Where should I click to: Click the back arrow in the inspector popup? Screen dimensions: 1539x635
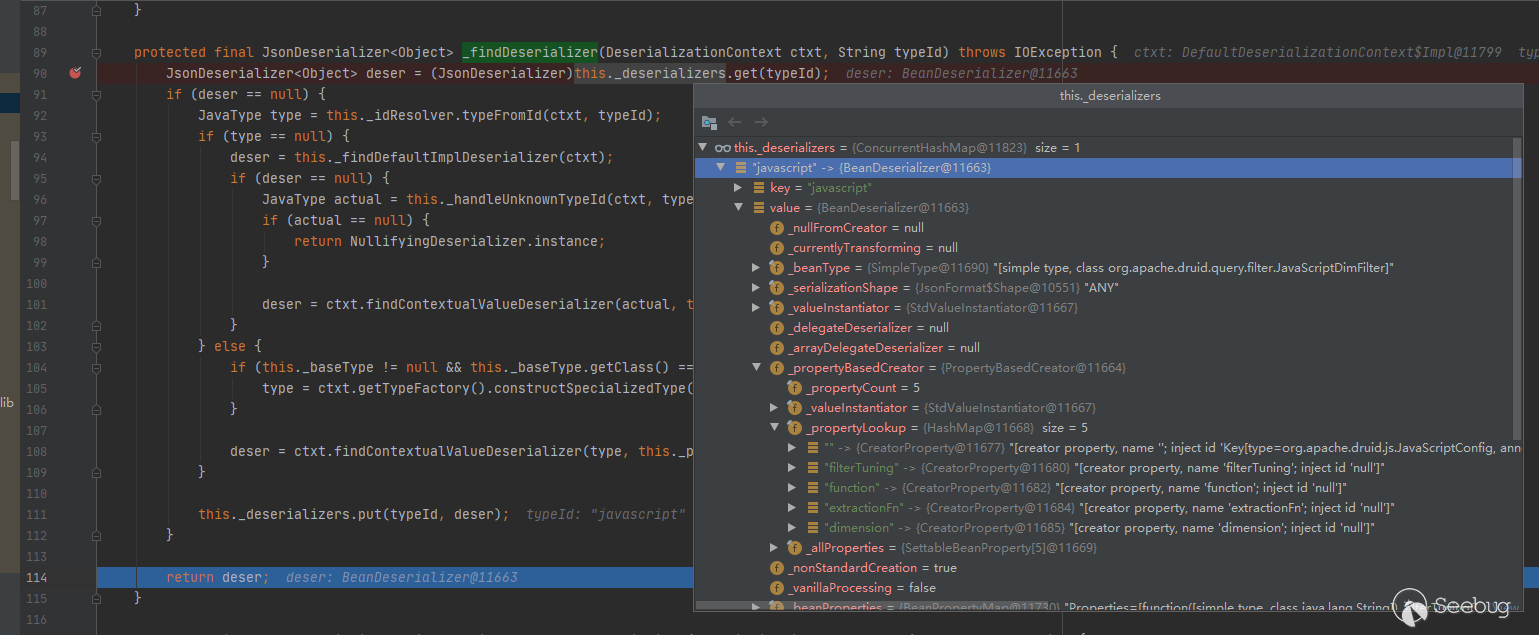click(735, 122)
